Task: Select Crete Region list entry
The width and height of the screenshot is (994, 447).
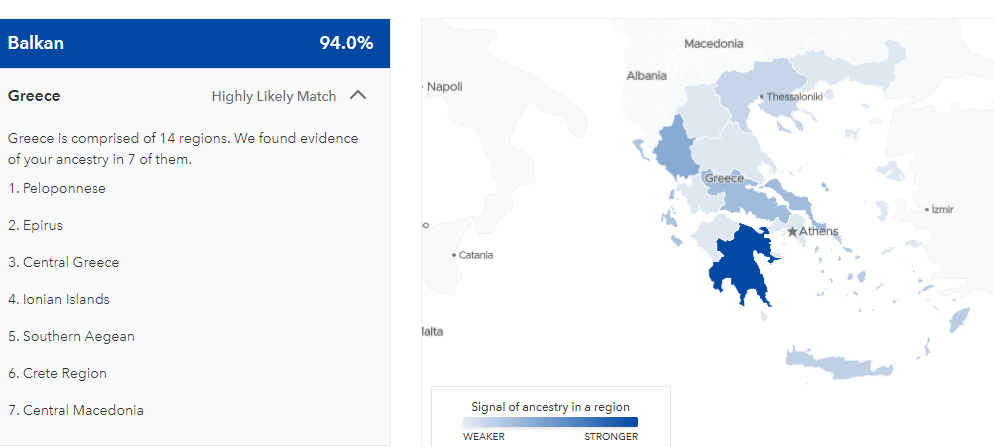Action: click(x=58, y=373)
